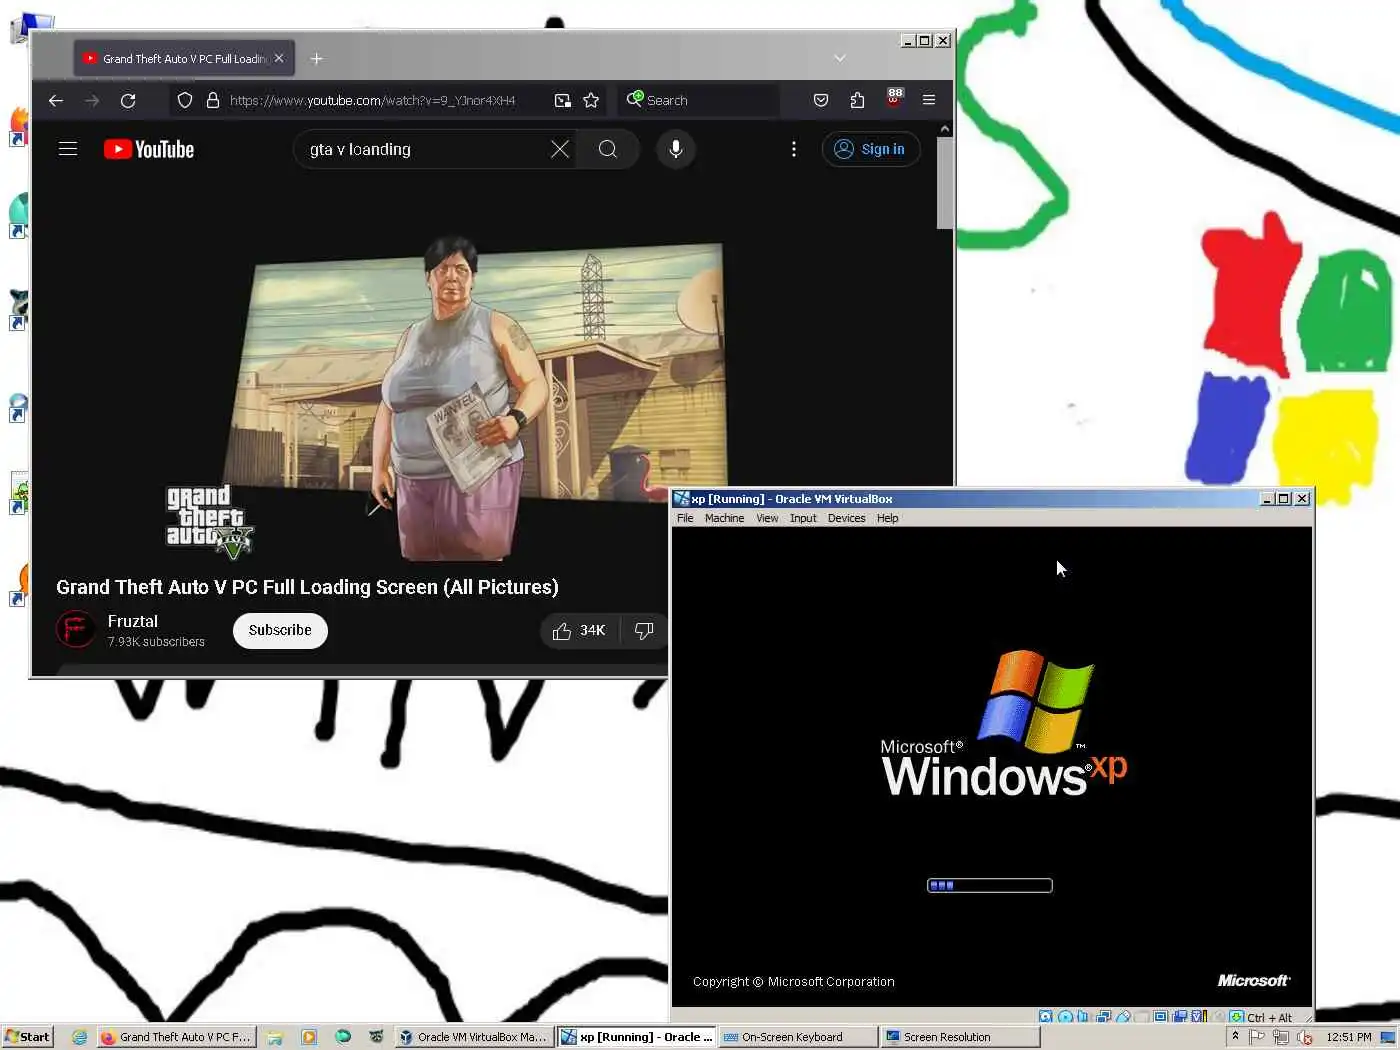The image size is (1400, 1050).
Task: Show site security lock information
Action: [x=212, y=100]
